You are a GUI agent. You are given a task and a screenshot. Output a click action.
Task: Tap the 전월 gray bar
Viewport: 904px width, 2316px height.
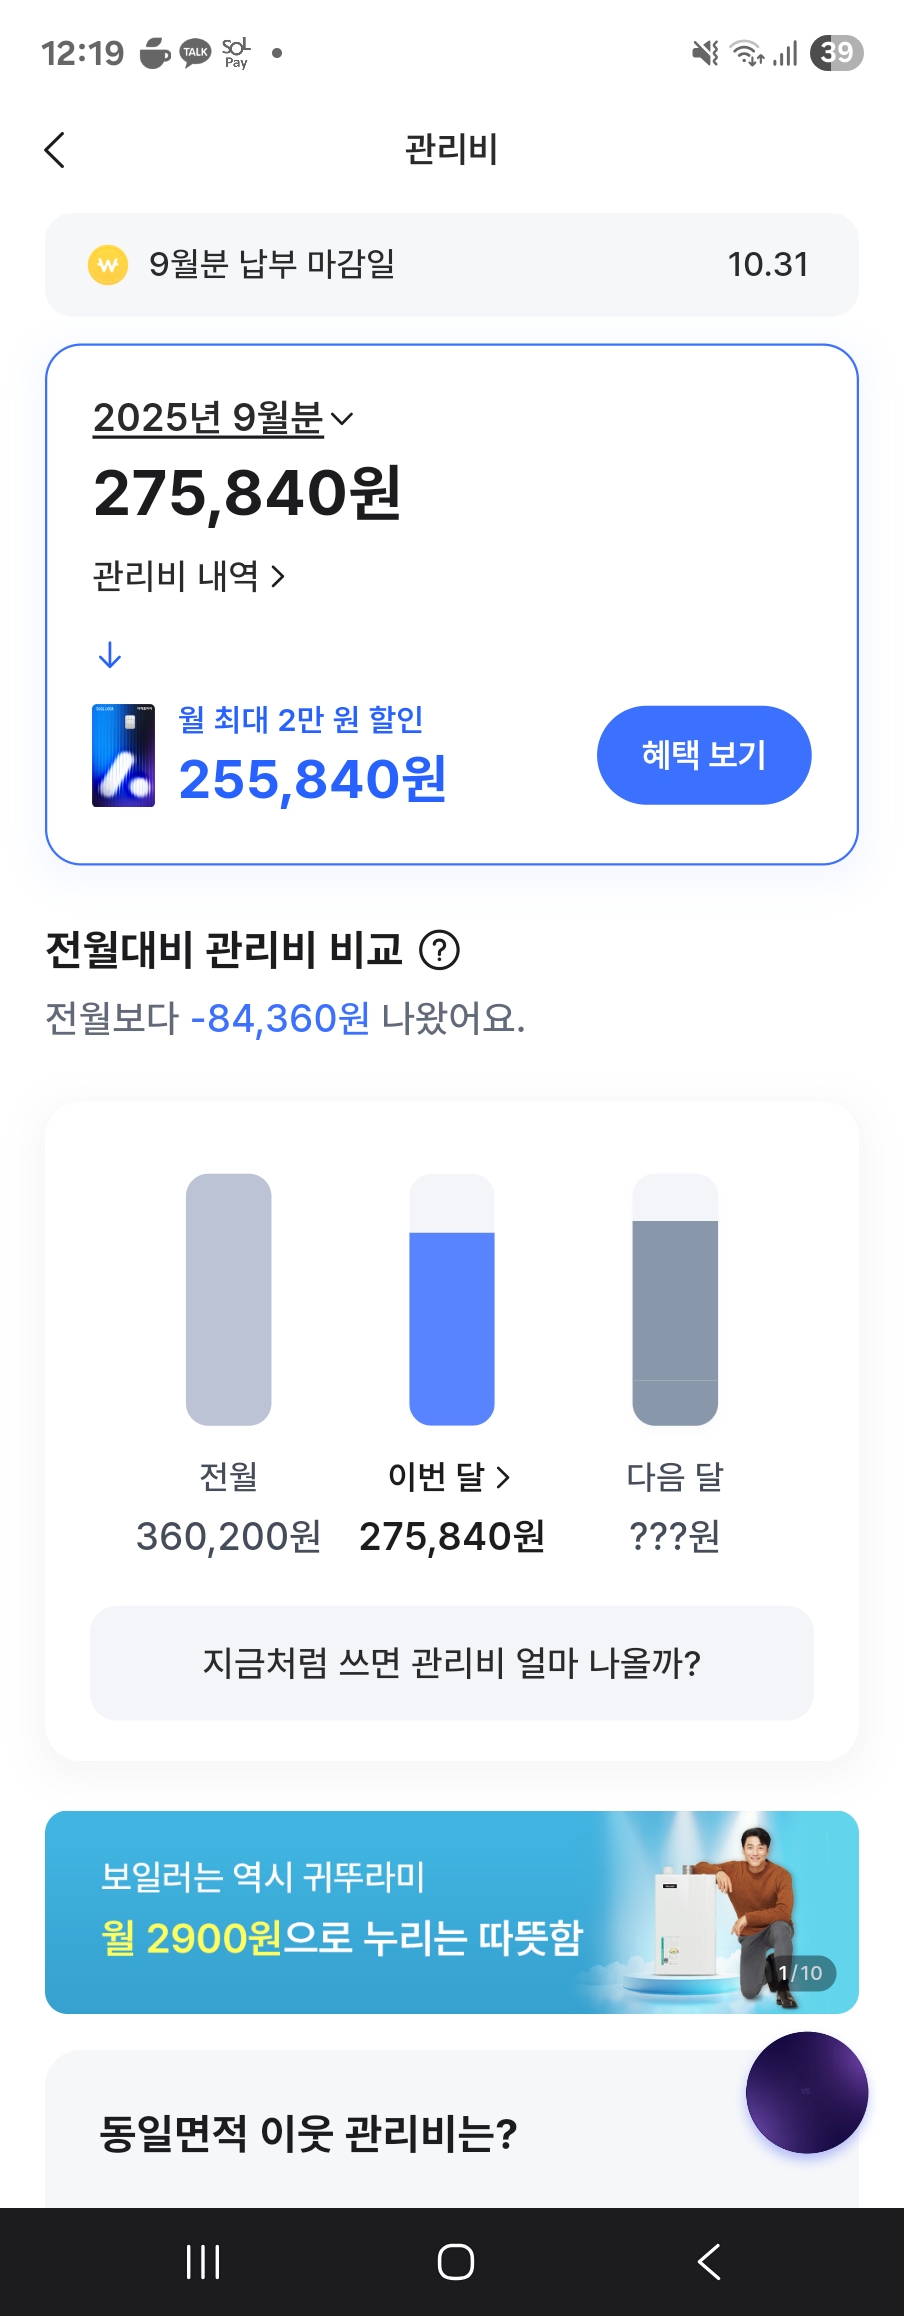229,1299
